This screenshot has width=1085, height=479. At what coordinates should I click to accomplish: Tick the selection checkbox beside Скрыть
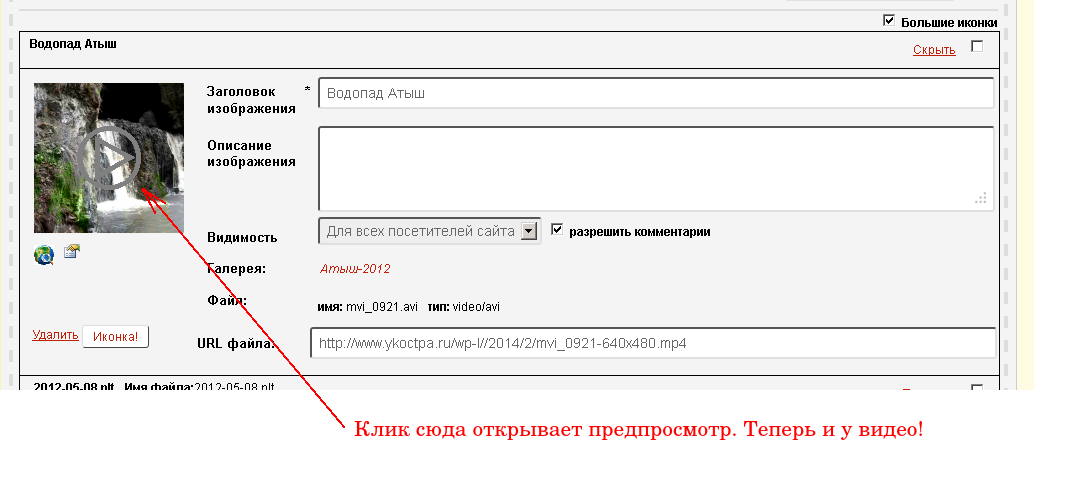point(977,46)
